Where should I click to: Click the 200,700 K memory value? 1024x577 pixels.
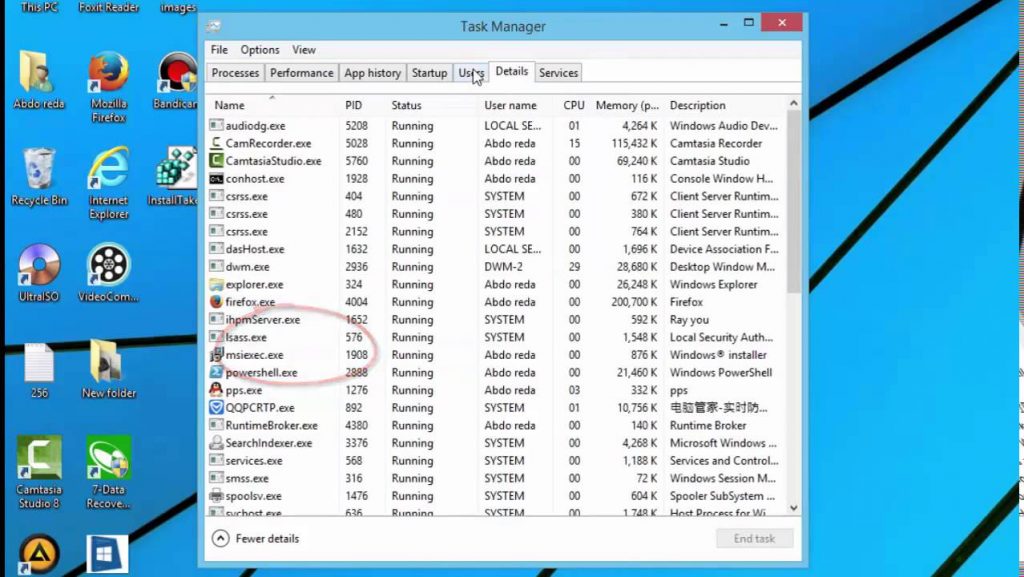(x=634, y=302)
